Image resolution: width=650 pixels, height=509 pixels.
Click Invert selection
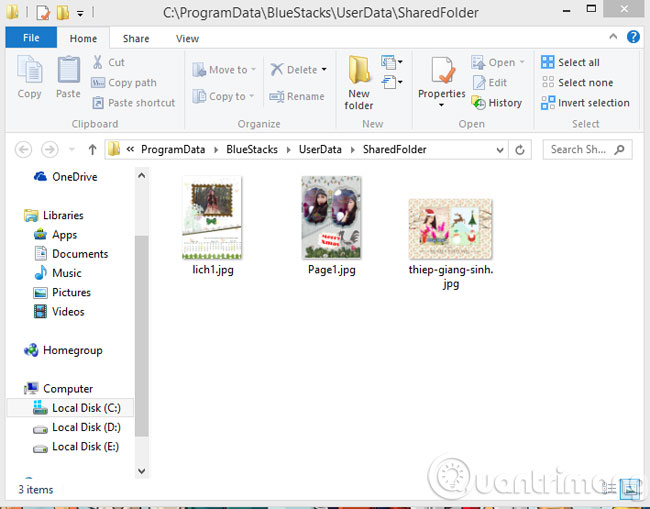coord(585,102)
